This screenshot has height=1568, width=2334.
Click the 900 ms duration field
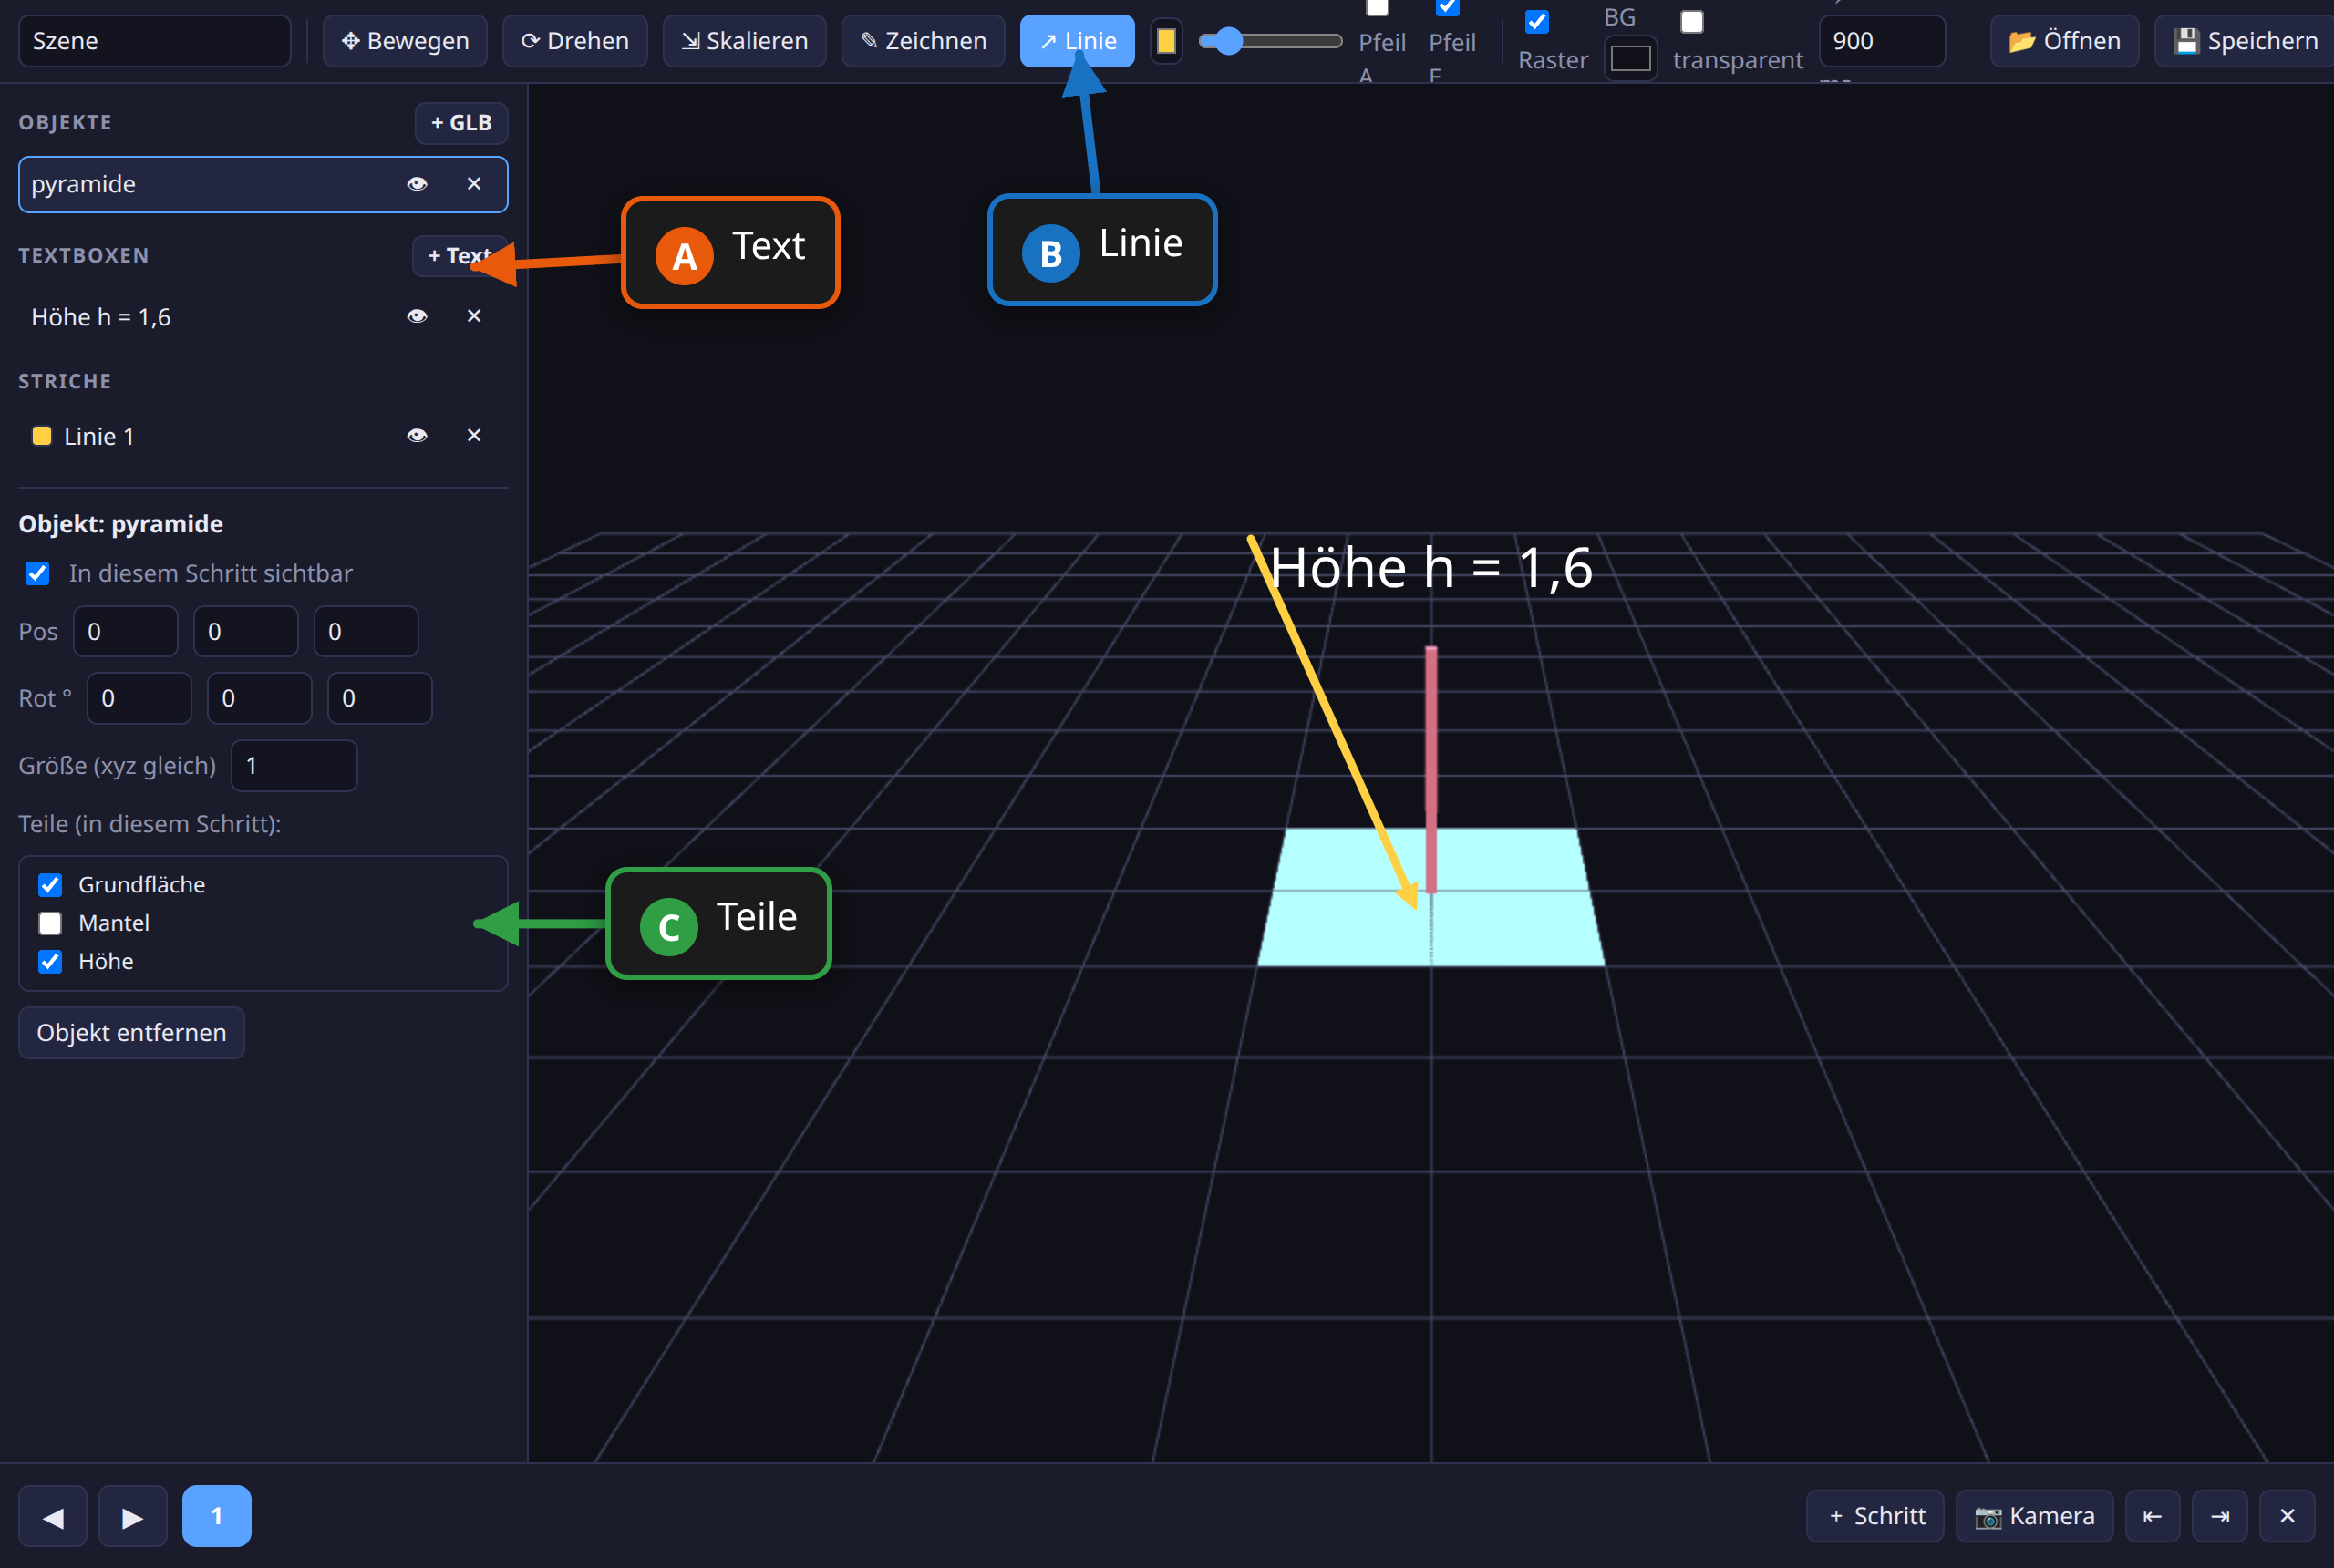click(x=1882, y=41)
